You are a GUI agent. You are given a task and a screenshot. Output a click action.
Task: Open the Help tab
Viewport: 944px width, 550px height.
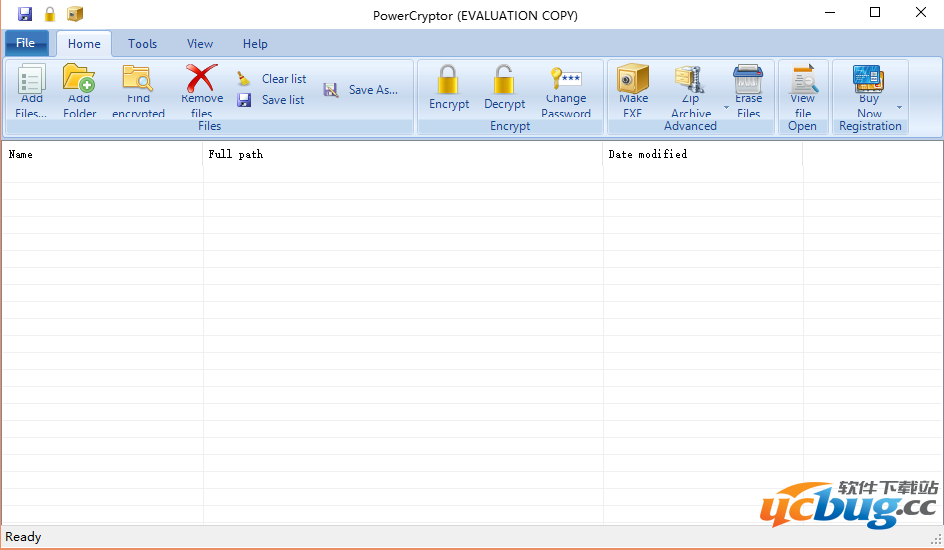click(x=255, y=43)
